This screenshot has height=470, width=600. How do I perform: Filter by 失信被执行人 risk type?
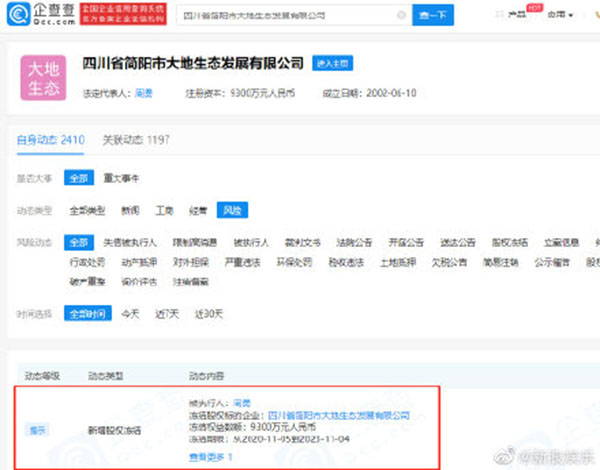click(130, 242)
